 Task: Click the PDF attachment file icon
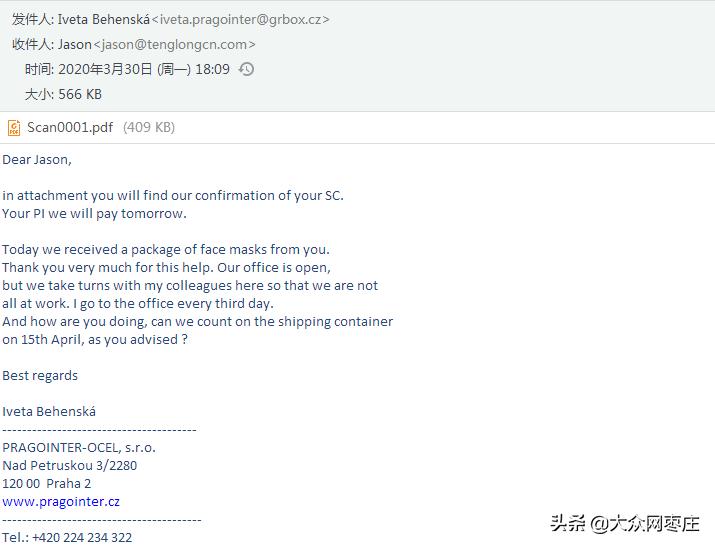[x=14, y=127]
